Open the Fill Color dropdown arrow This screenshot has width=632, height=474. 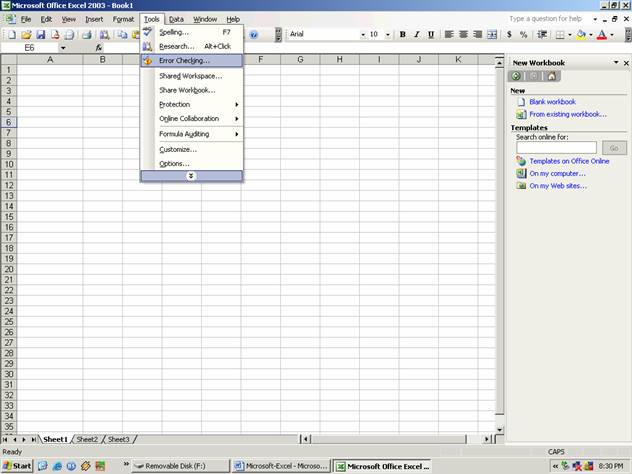coord(591,35)
